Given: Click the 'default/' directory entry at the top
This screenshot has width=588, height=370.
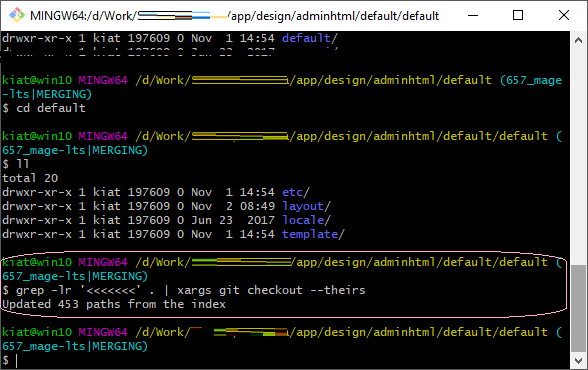Looking at the screenshot, I should point(310,38).
